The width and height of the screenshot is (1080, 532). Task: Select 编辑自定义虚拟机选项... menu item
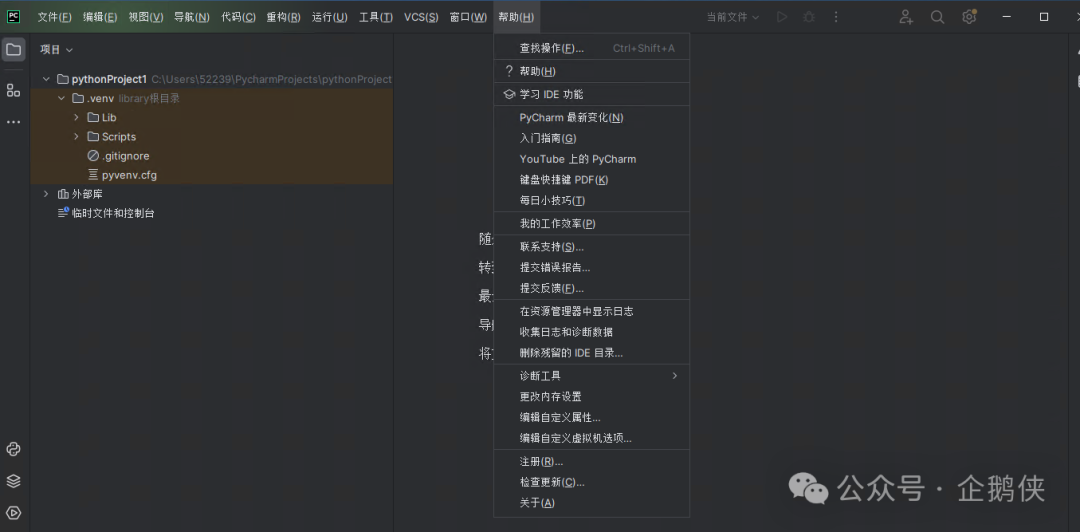click(x=592, y=438)
